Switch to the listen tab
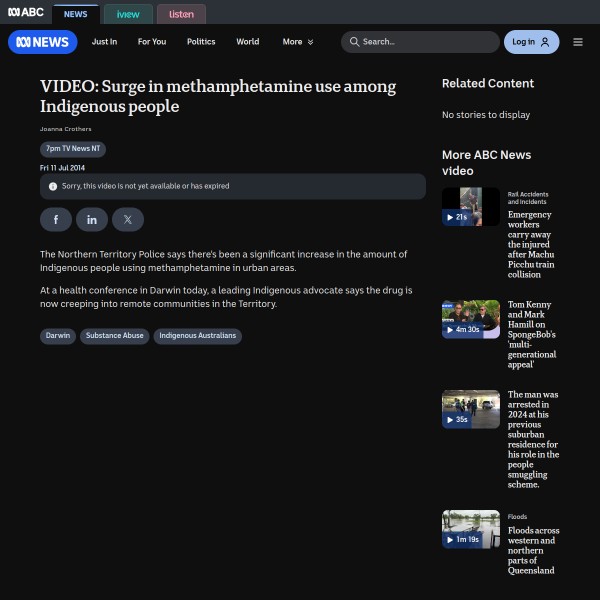 coord(181,14)
